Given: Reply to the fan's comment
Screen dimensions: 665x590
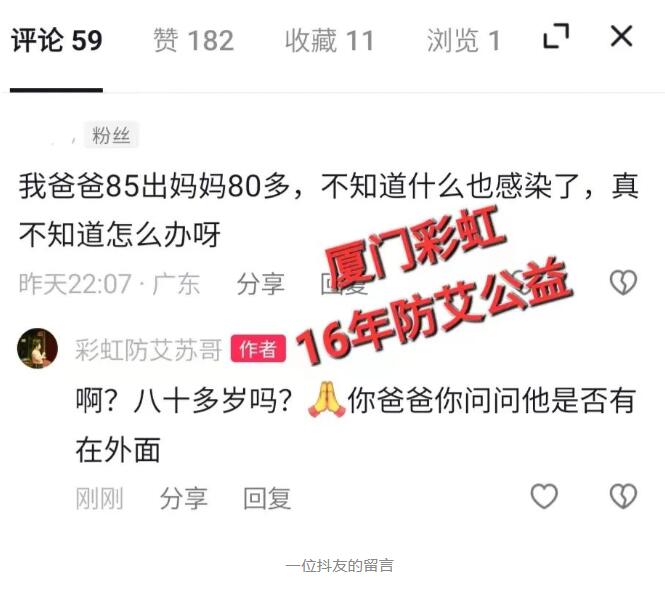Looking at the screenshot, I should click(x=343, y=284).
